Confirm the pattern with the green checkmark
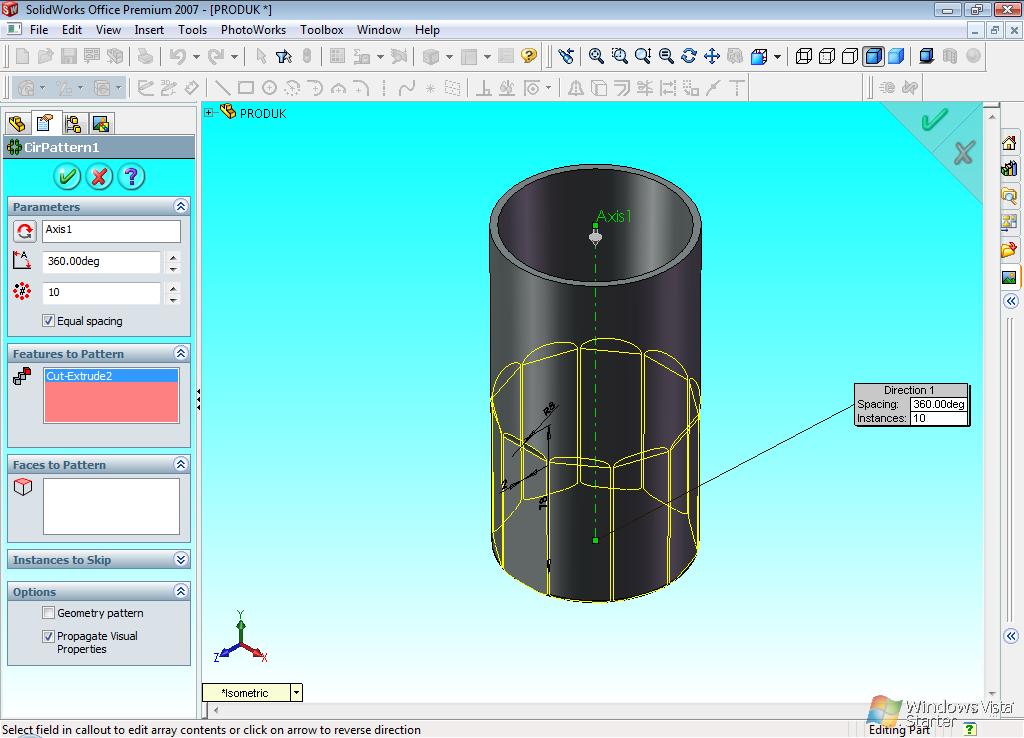This screenshot has height=738, width=1024. [x=67, y=176]
